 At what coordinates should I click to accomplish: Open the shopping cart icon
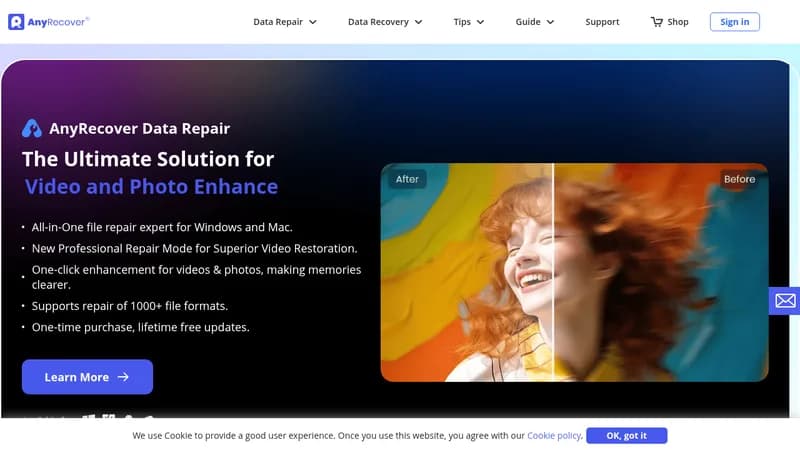coord(656,22)
